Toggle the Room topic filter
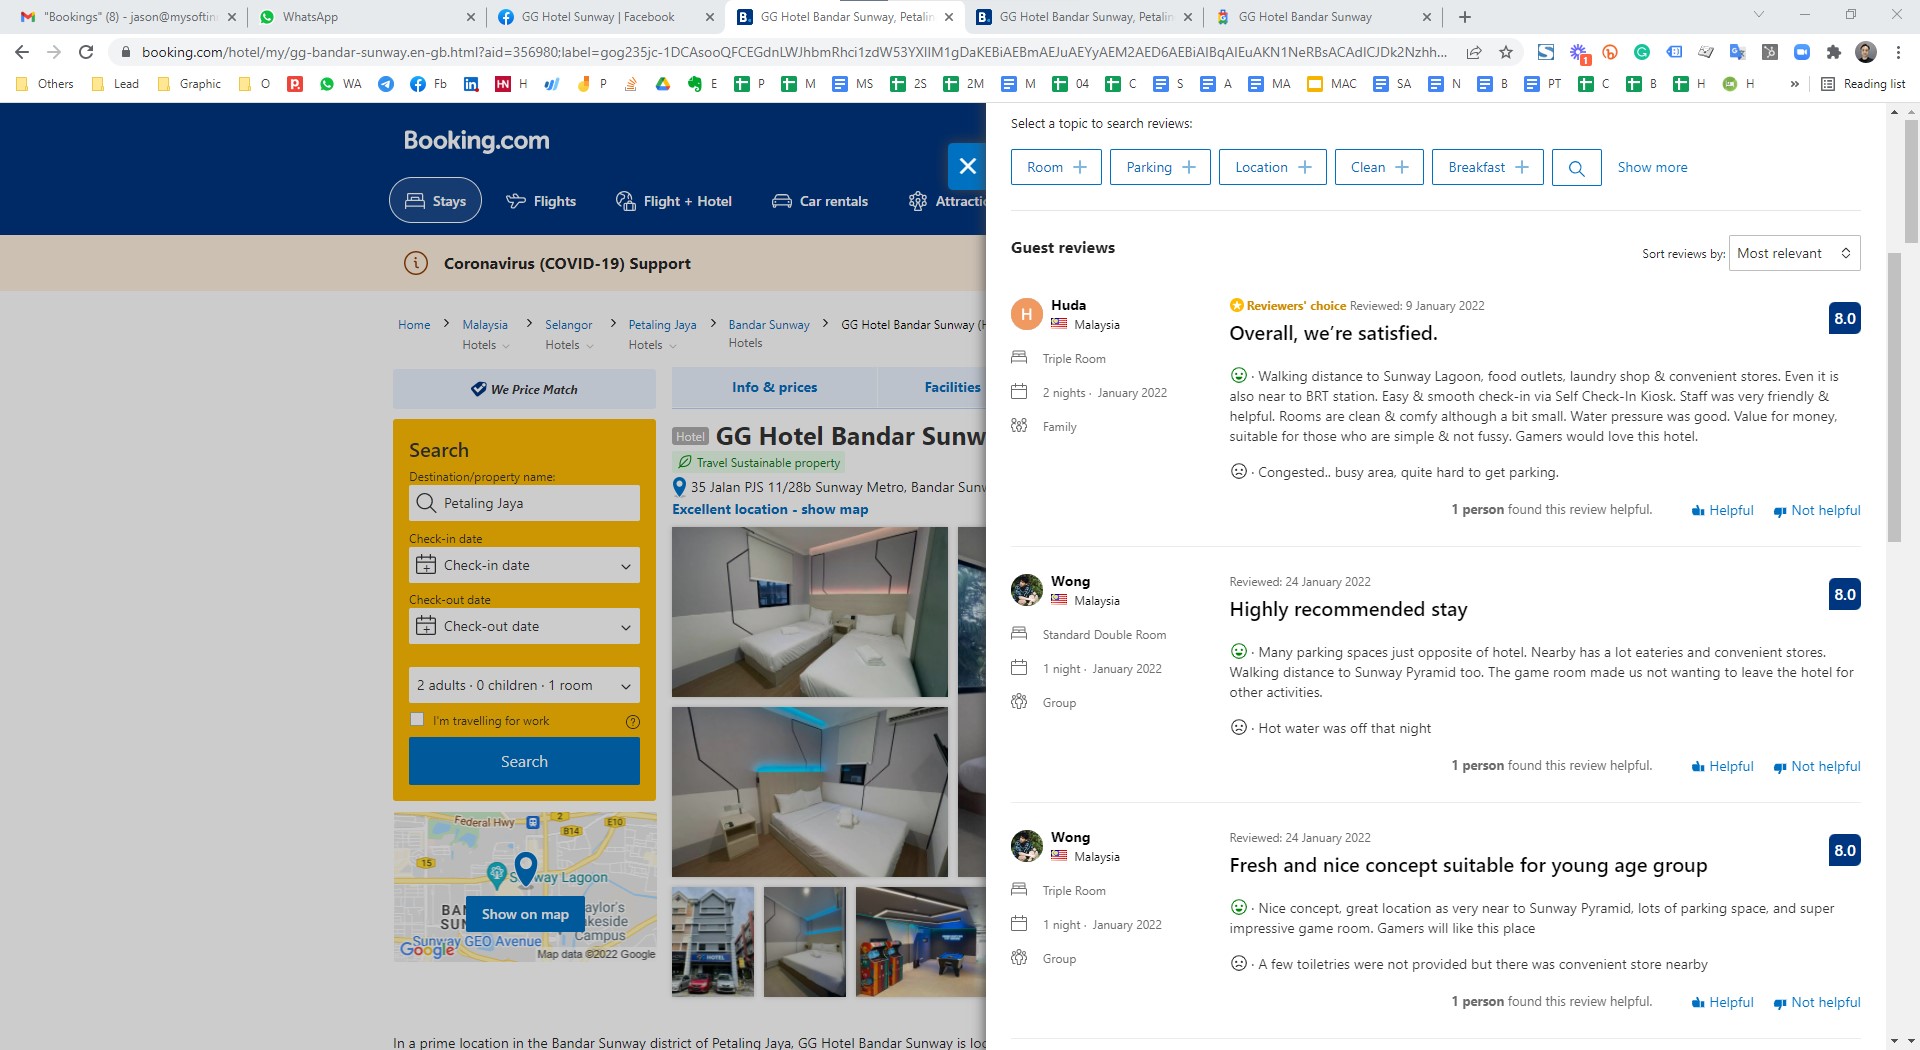This screenshot has width=1920, height=1050. pos(1056,168)
